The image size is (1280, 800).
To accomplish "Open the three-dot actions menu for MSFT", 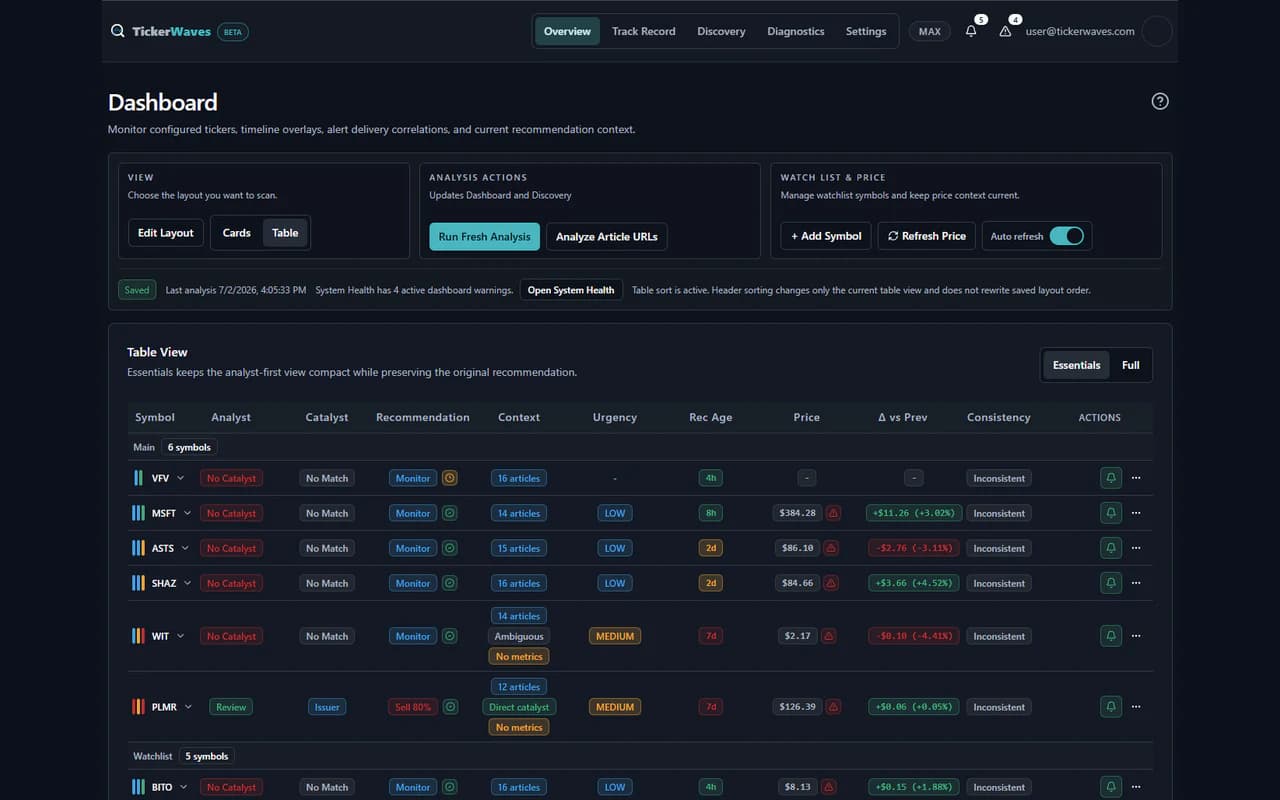I will (x=1136, y=513).
